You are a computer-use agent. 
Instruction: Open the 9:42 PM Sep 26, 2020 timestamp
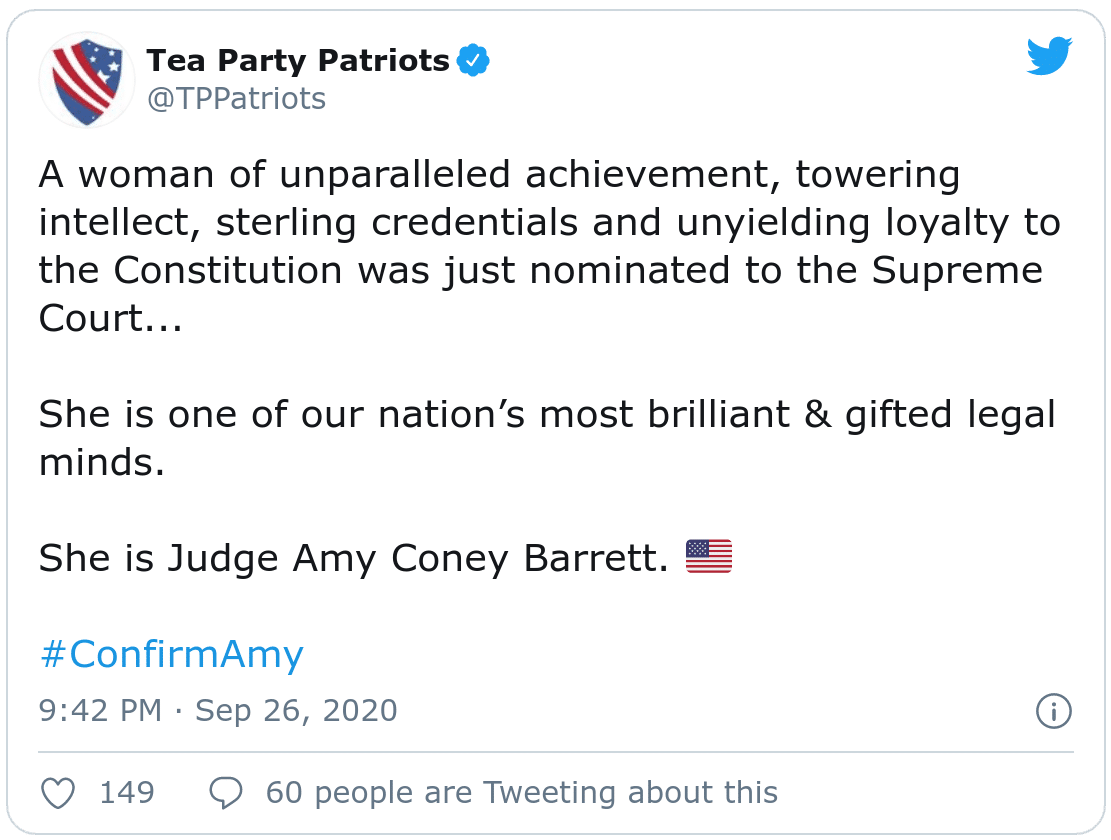pos(218,710)
